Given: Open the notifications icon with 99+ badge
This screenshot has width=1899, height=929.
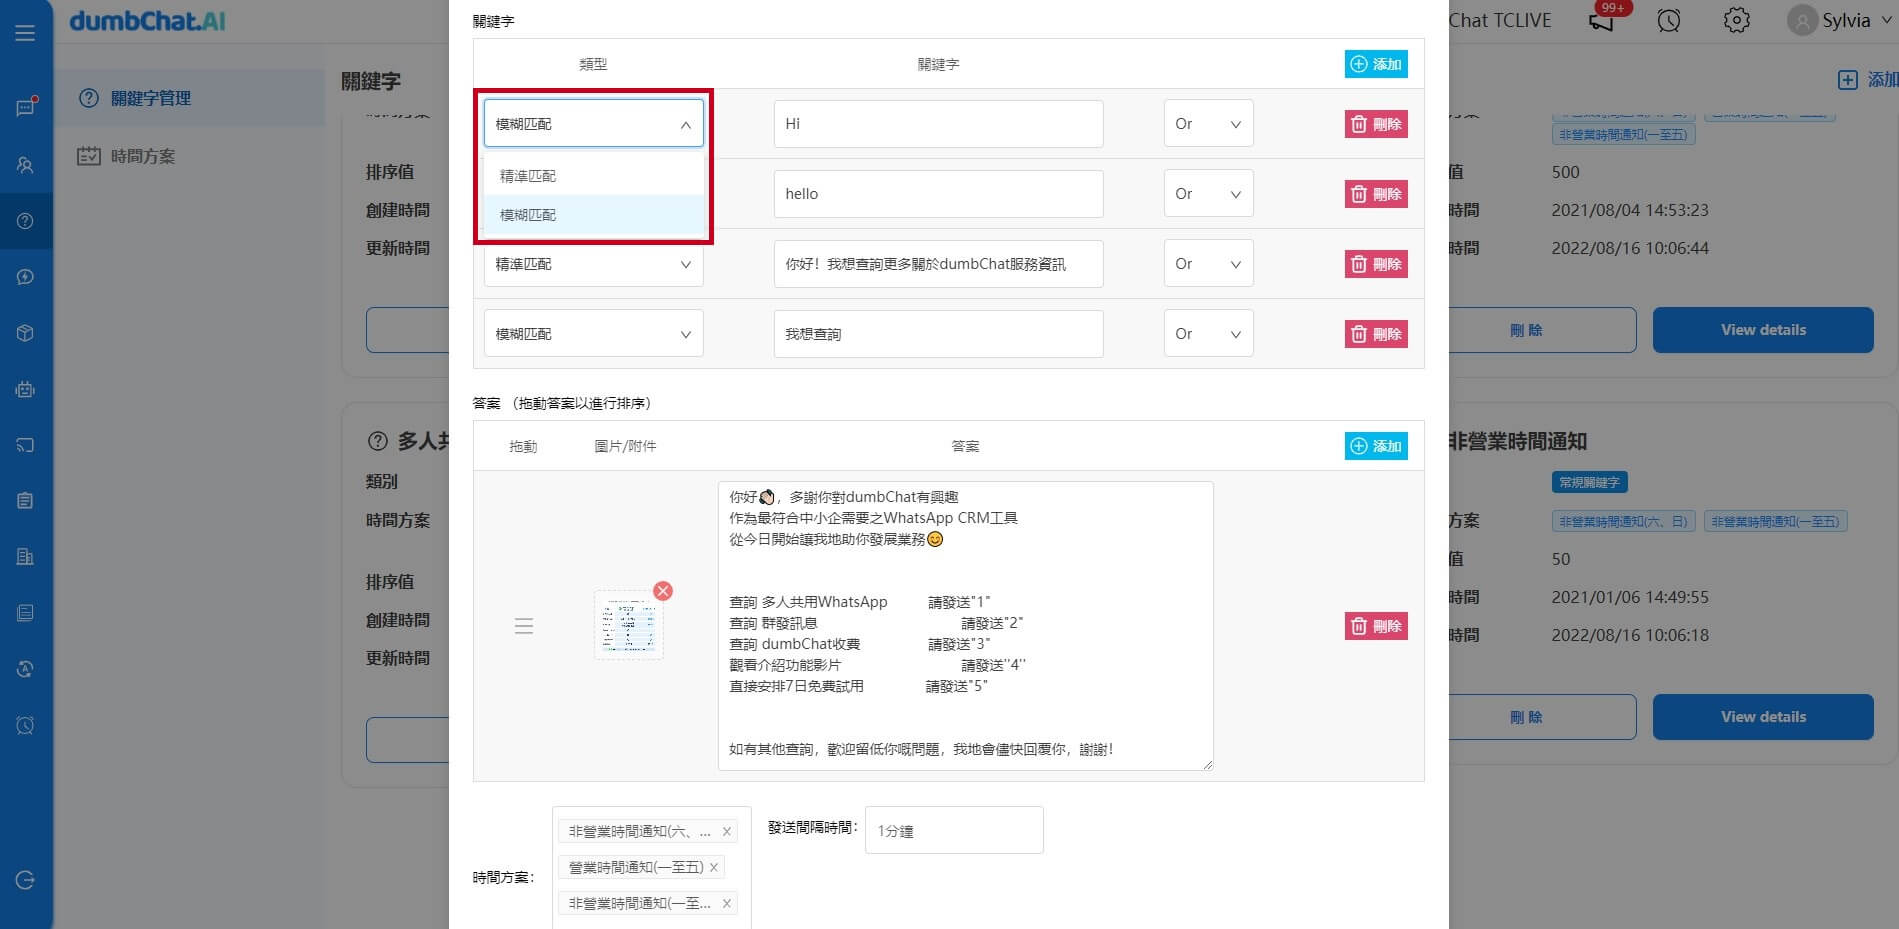Looking at the screenshot, I should 1603,19.
